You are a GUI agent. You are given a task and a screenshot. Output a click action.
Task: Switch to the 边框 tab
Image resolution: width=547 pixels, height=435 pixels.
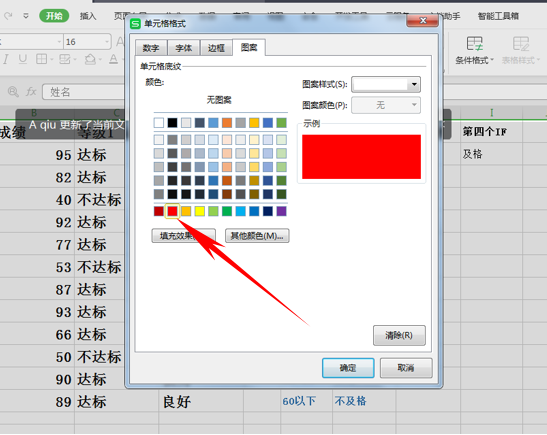pyautogui.click(x=216, y=48)
